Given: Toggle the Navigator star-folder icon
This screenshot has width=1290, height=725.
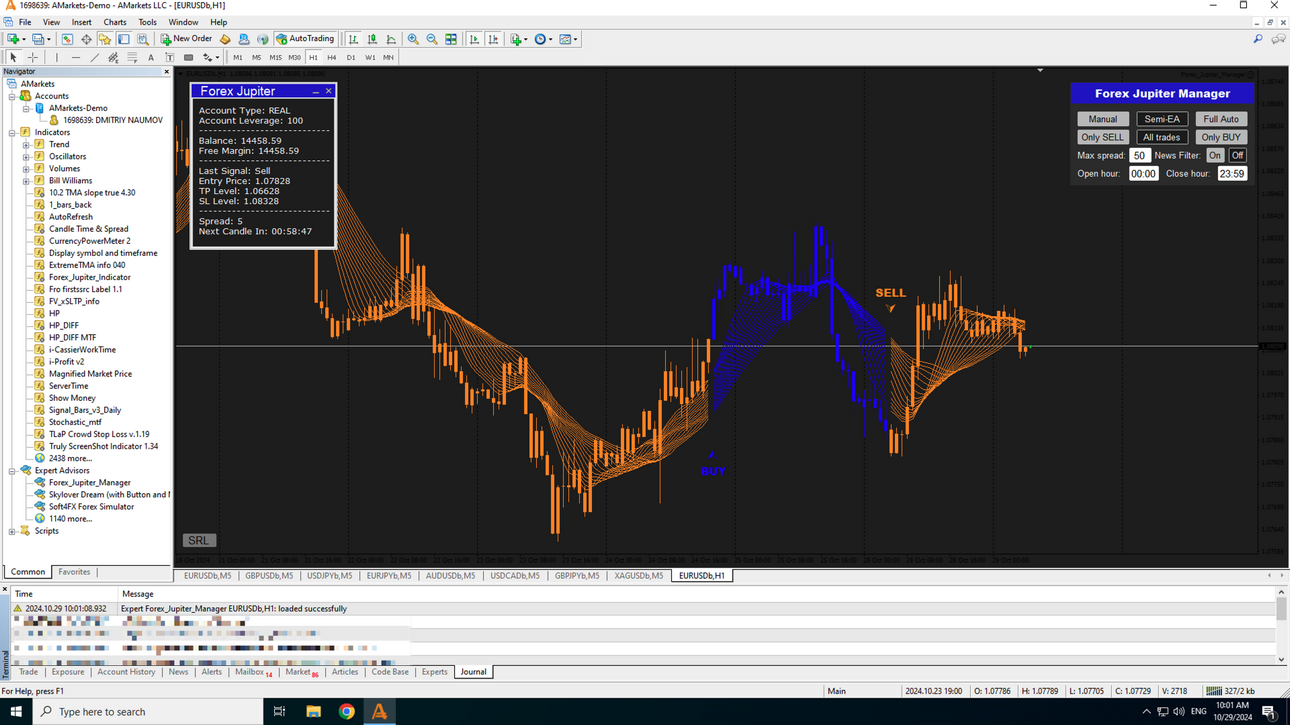Looking at the screenshot, I should click(105, 39).
